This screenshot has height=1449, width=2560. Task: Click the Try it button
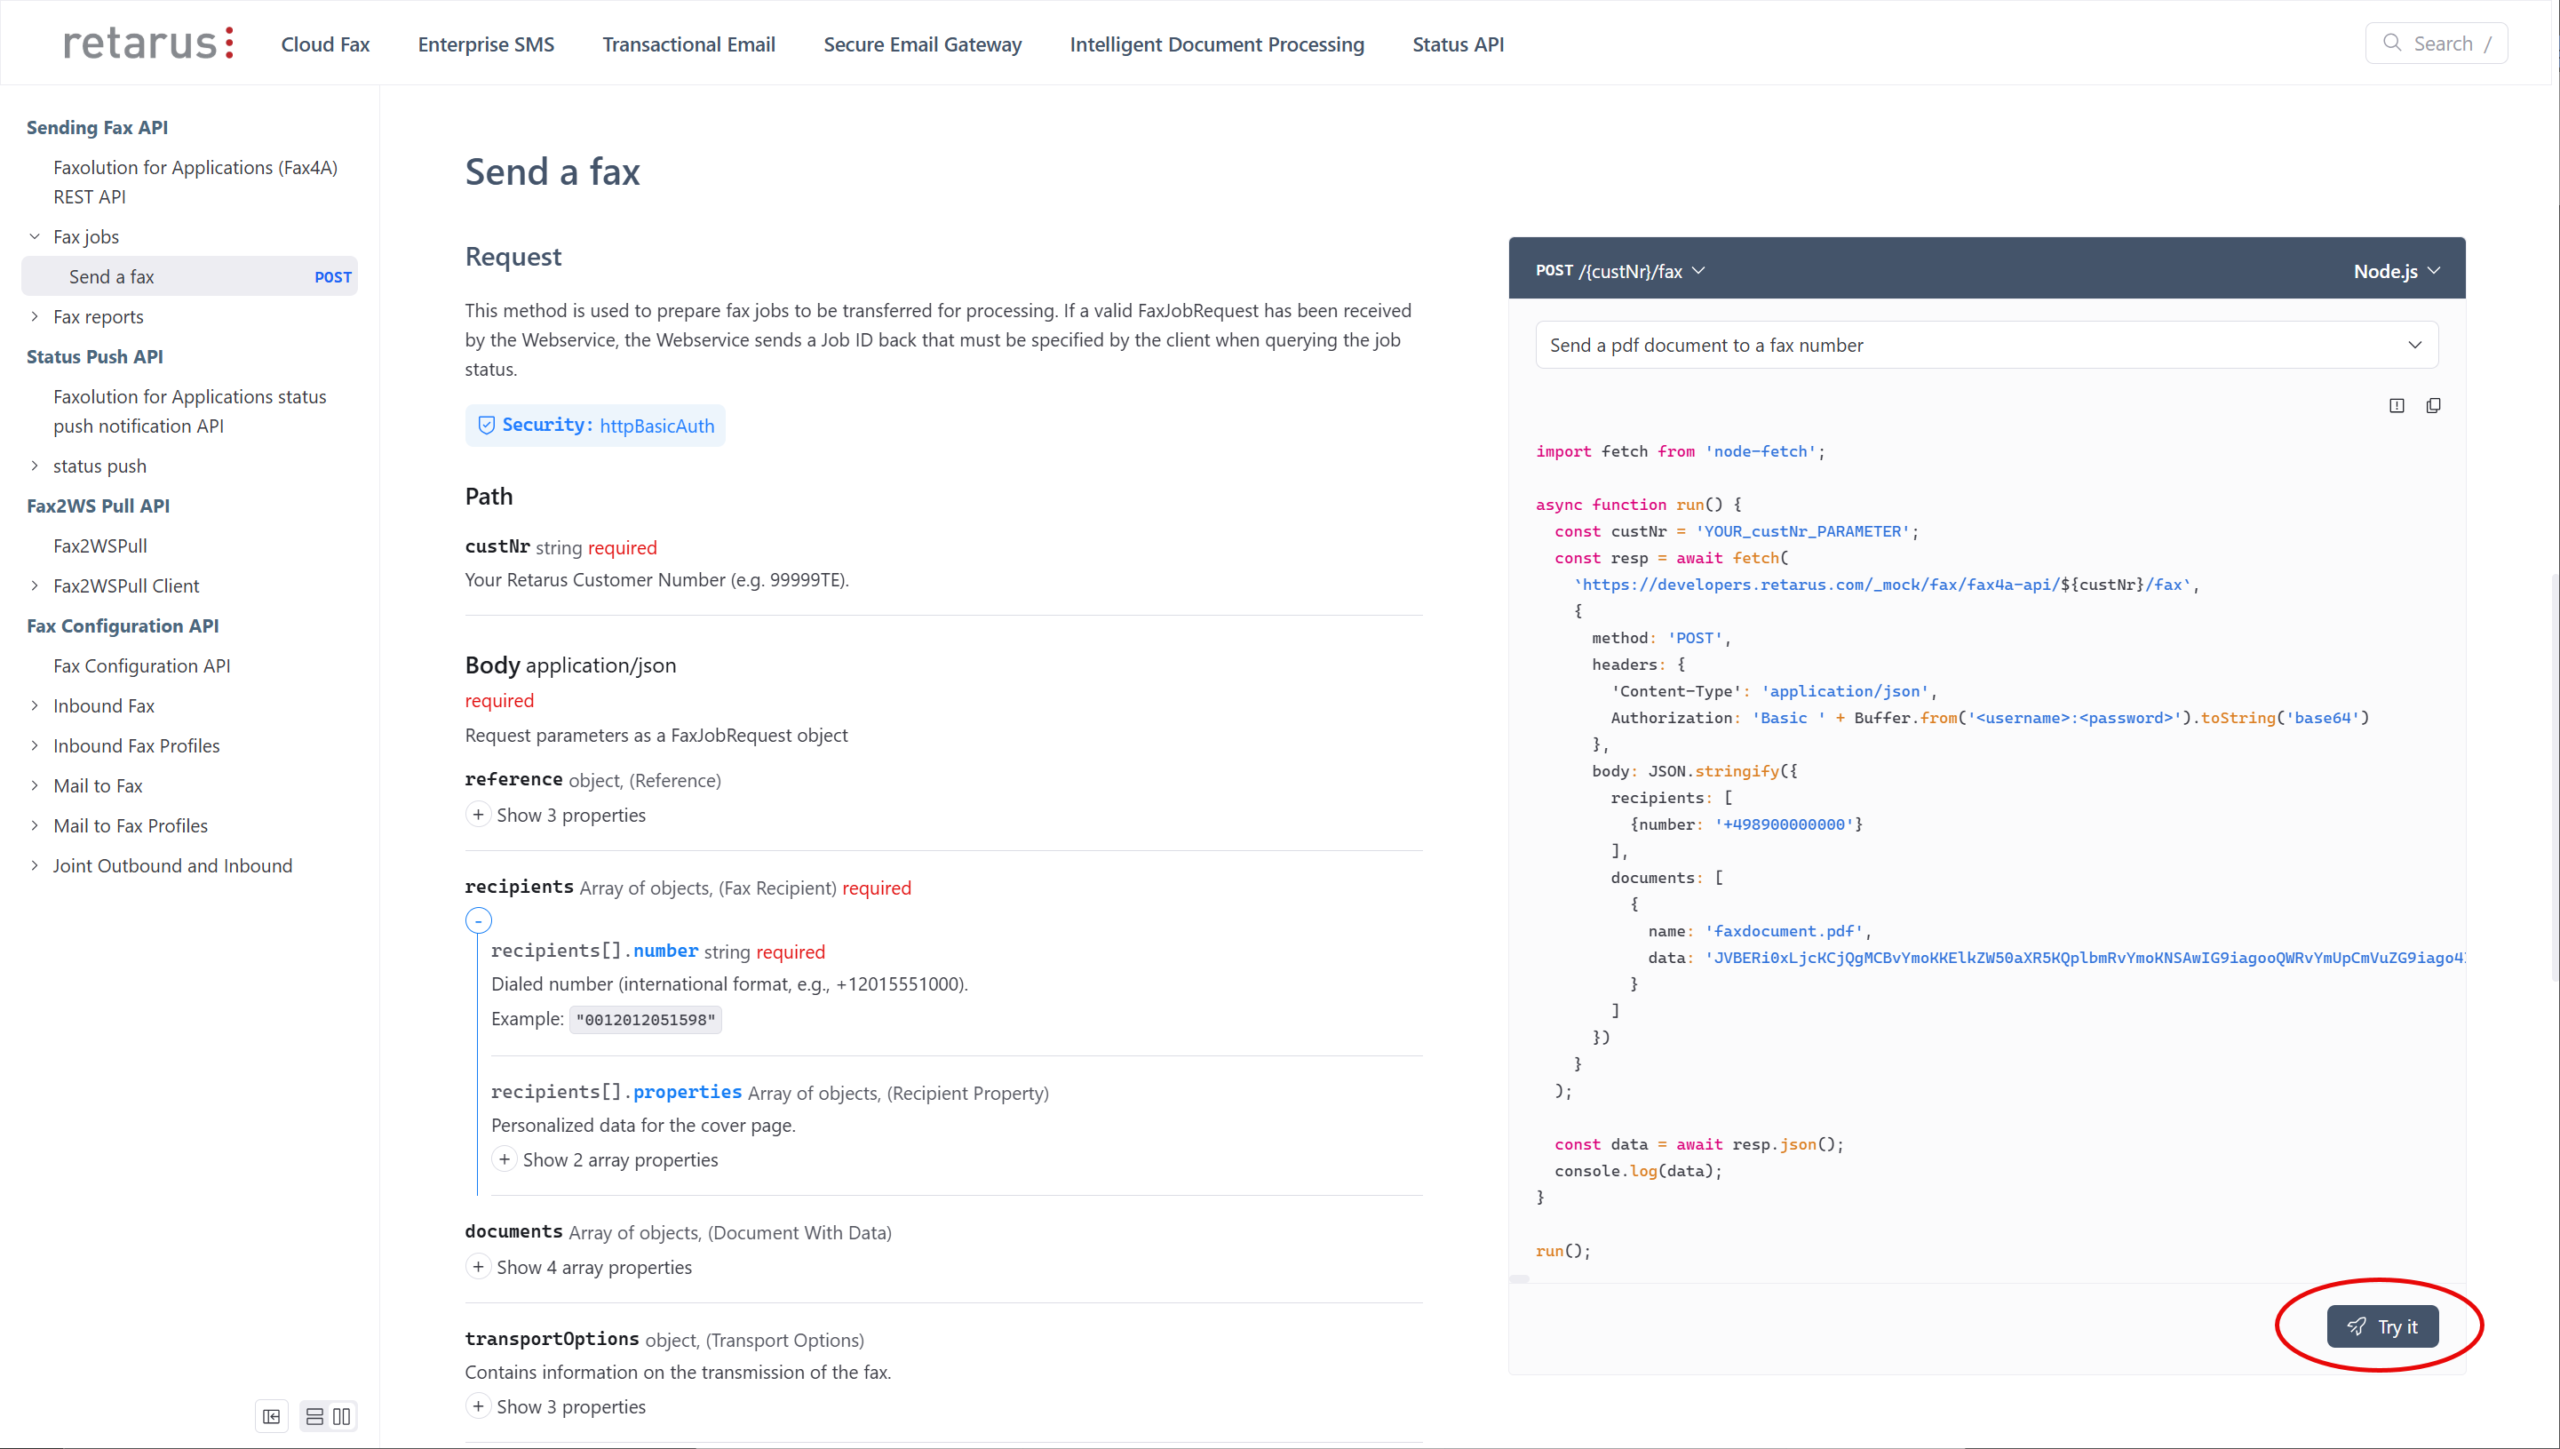click(2382, 1326)
